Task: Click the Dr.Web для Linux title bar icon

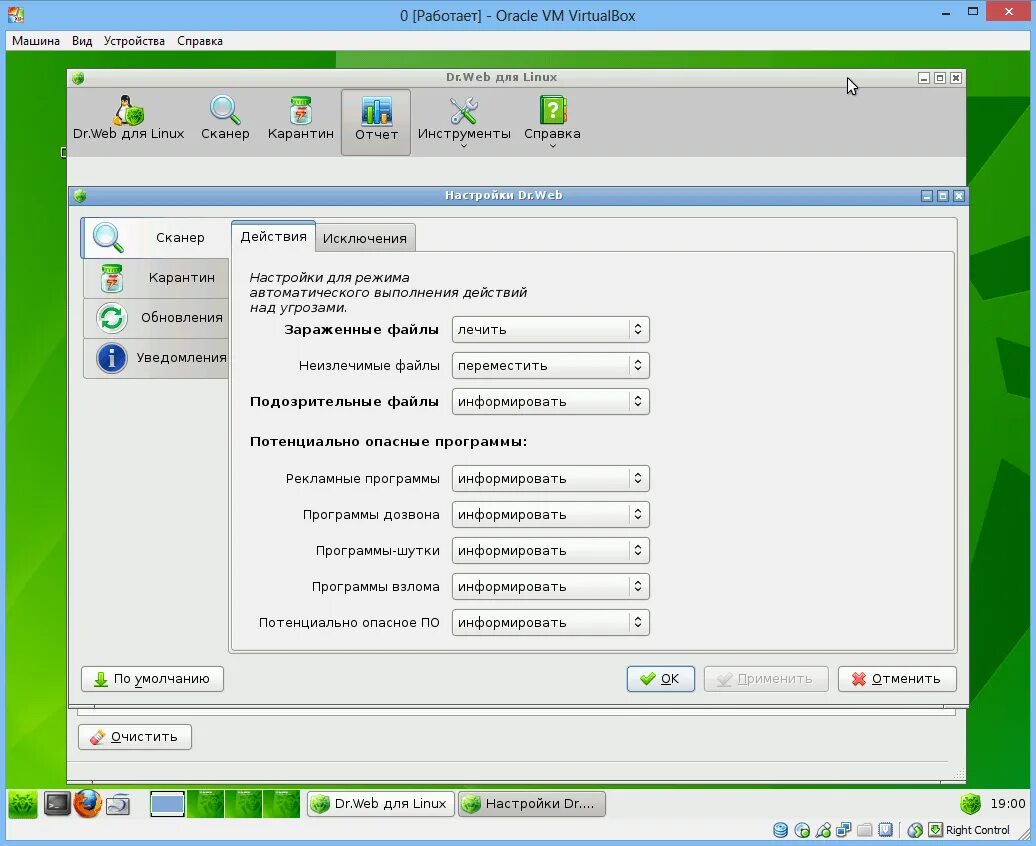Action: pyautogui.click(x=78, y=78)
